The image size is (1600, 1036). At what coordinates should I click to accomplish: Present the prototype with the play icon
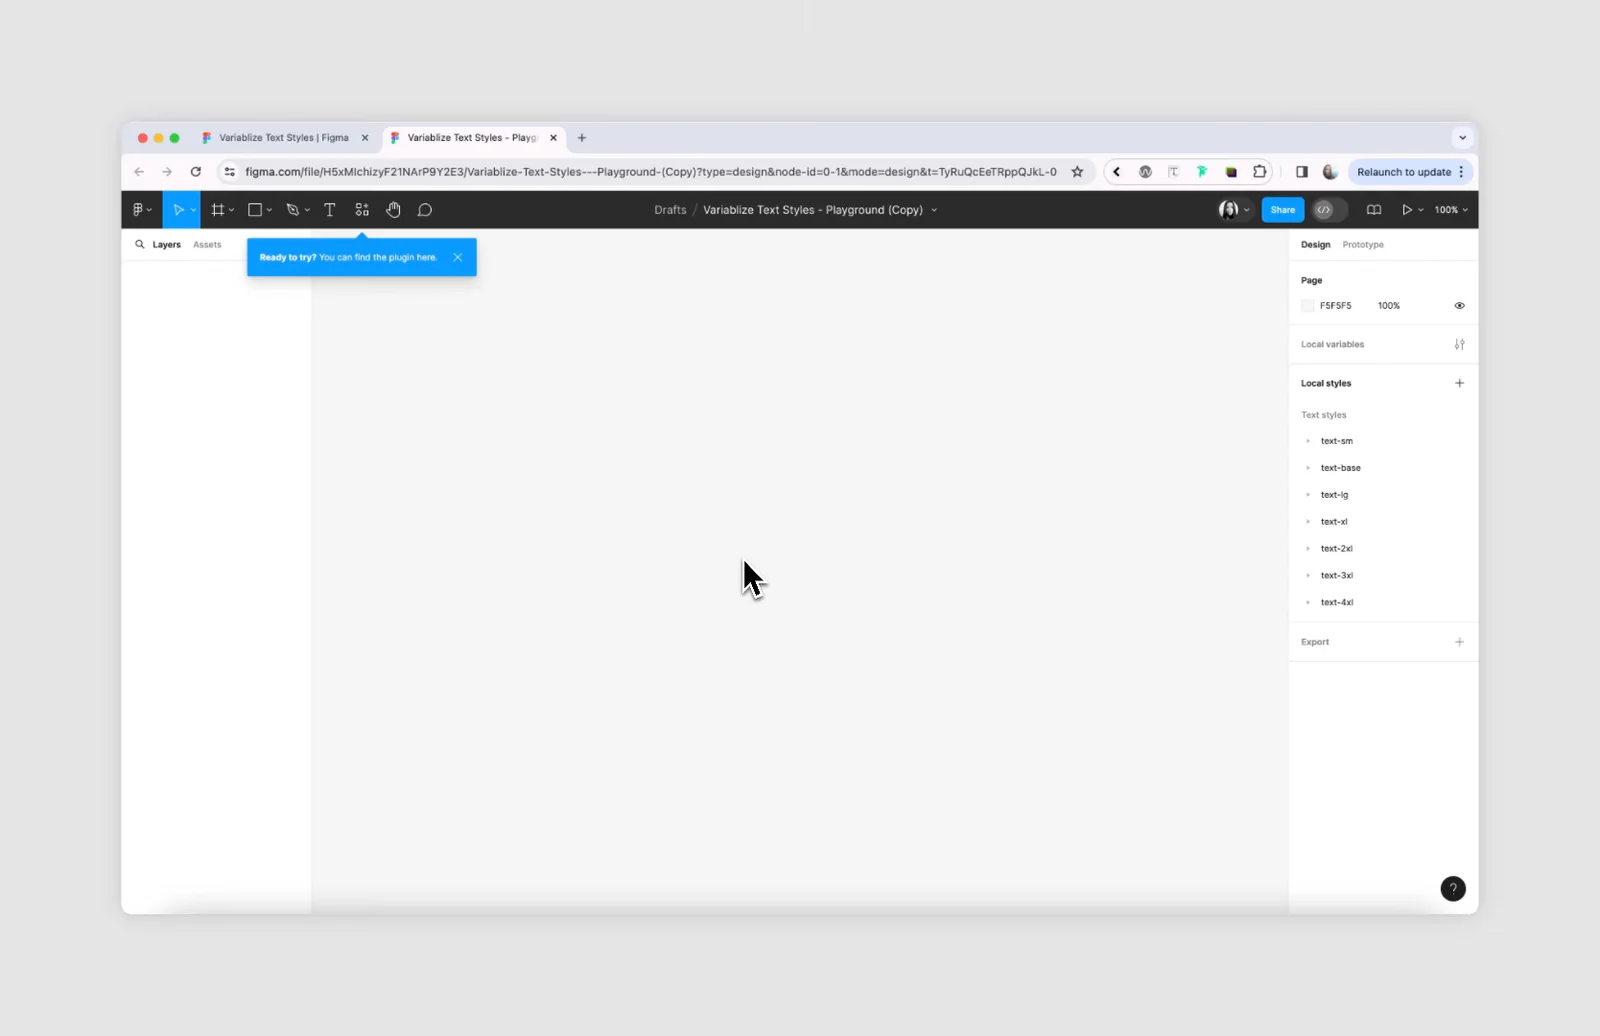[x=1406, y=210]
